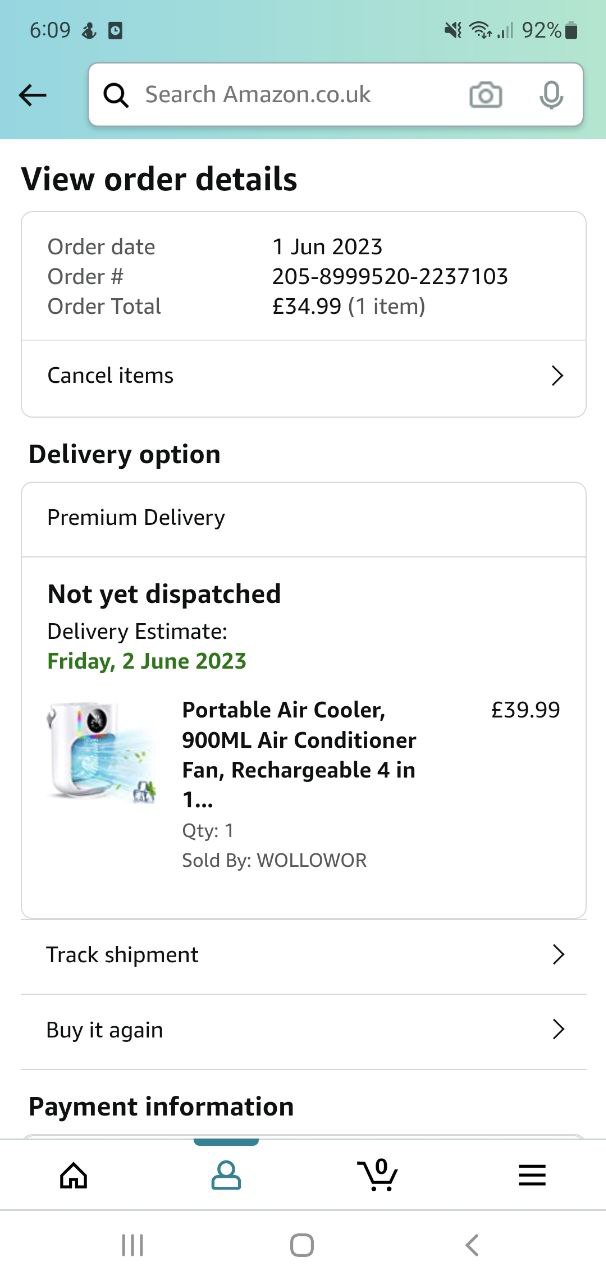Open the account profile tab

click(x=226, y=1175)
